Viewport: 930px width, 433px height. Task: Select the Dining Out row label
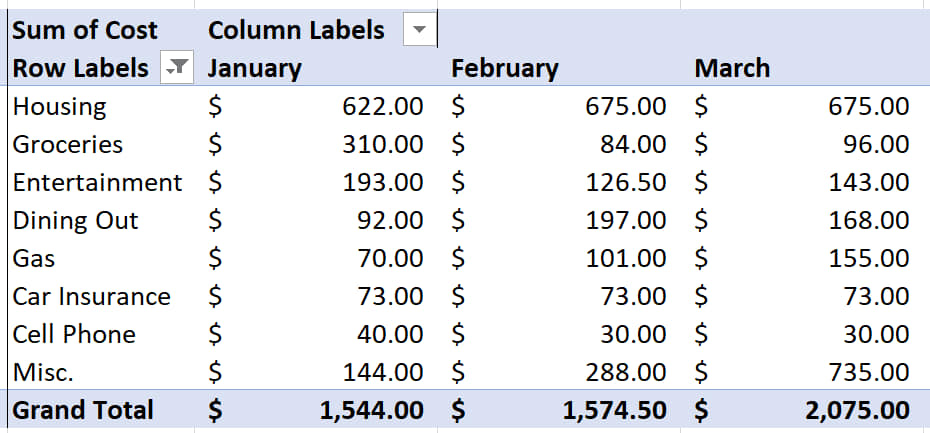(75, 221)
